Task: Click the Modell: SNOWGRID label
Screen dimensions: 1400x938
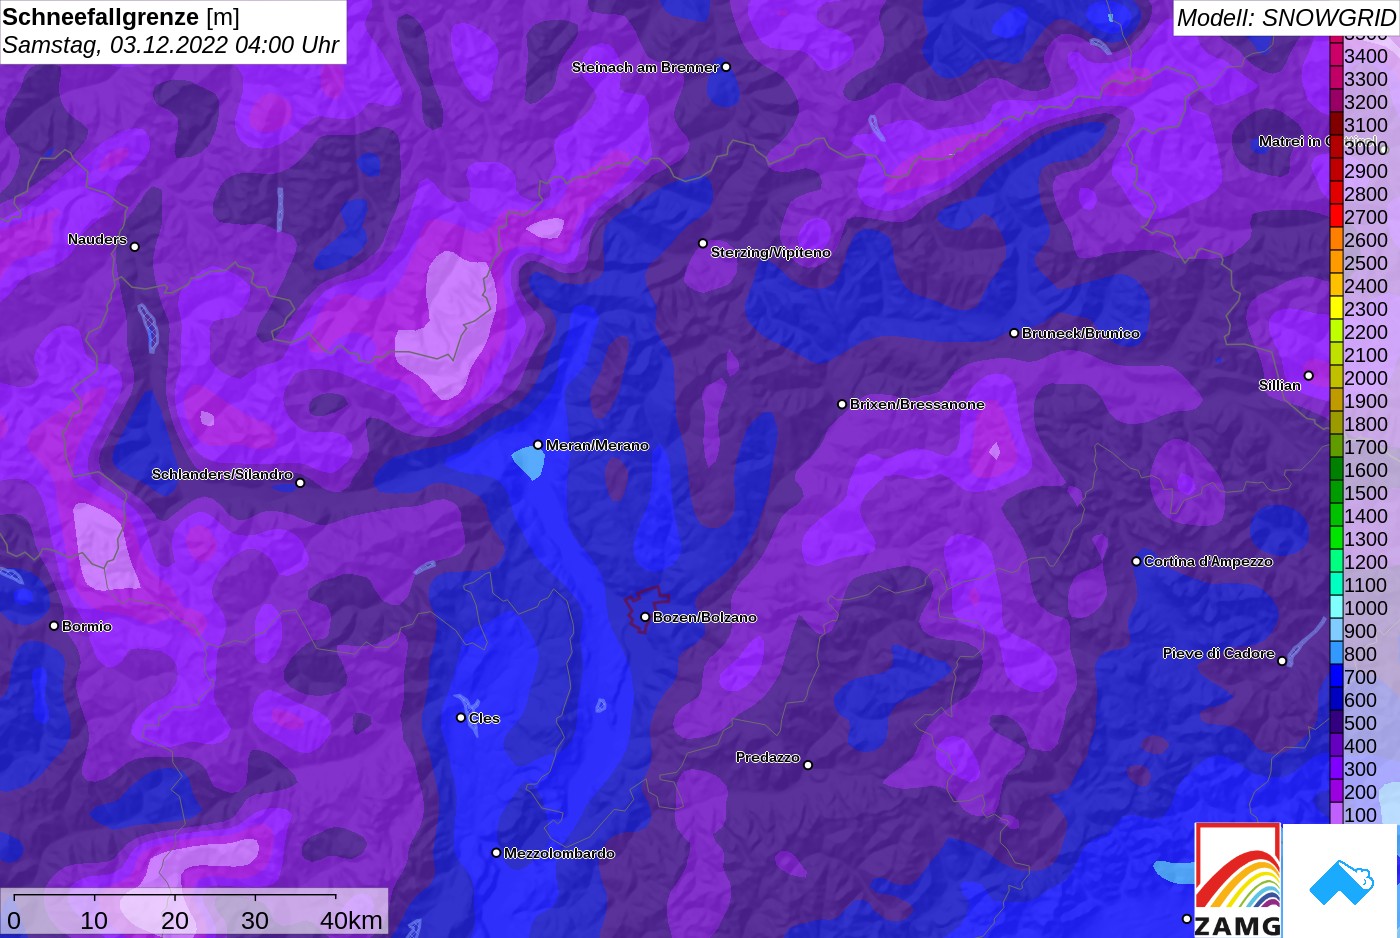Action: coord(1286,18)
